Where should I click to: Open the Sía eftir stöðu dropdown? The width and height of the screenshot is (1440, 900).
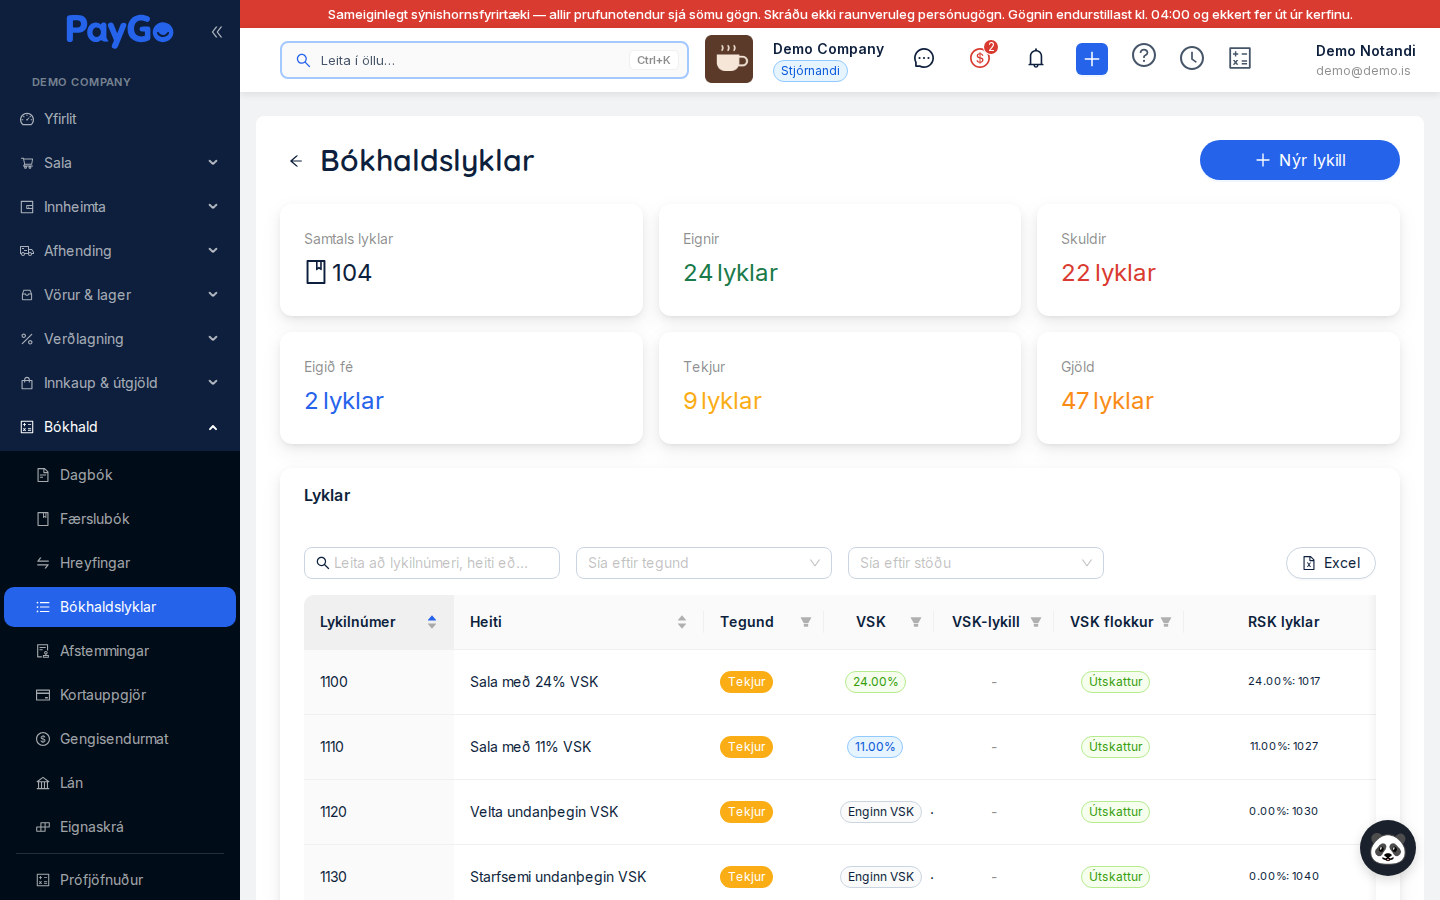976,563
